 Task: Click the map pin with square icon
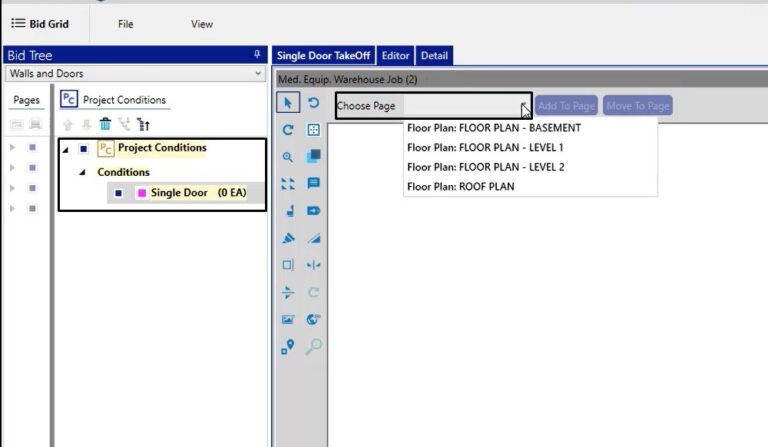tap(288, 346)
